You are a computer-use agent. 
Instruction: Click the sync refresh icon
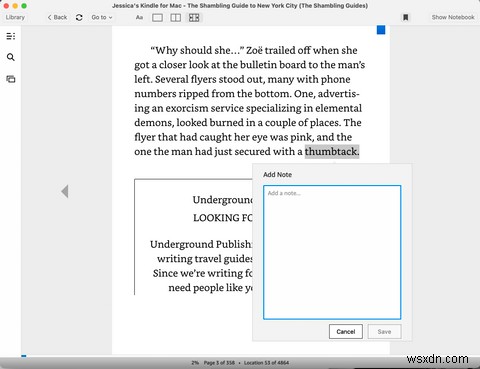79,17
